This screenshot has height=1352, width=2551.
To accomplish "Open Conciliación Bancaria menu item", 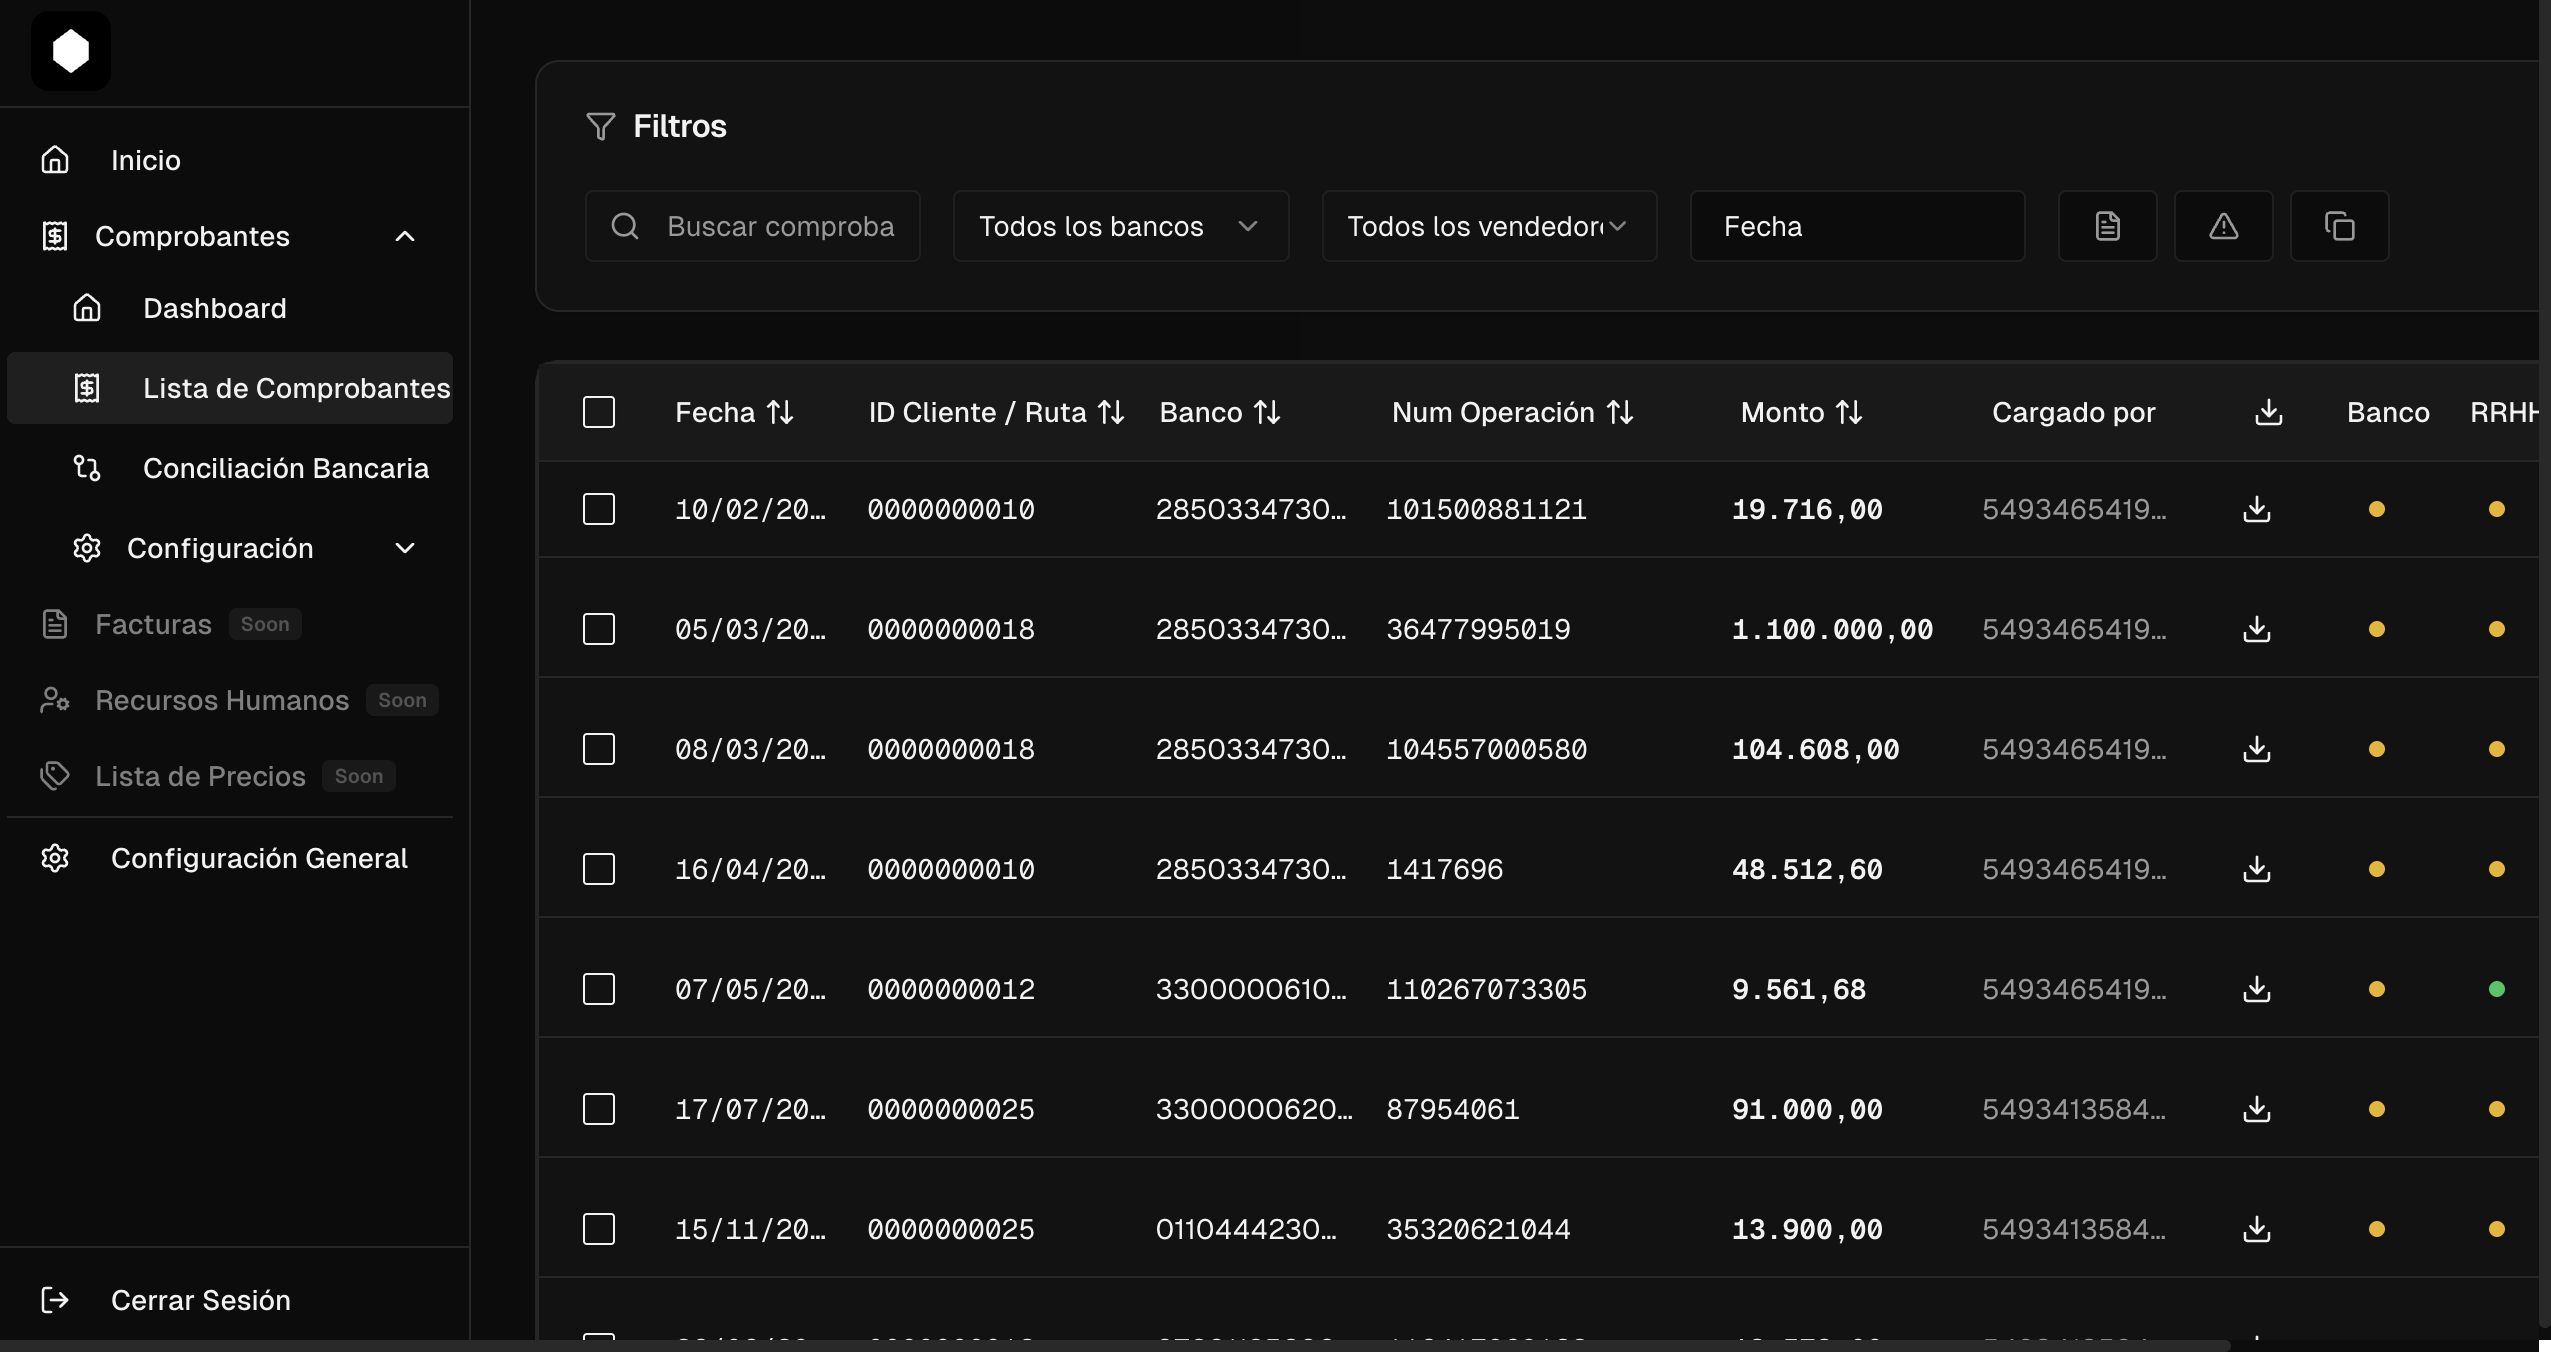I will (285, 468).
